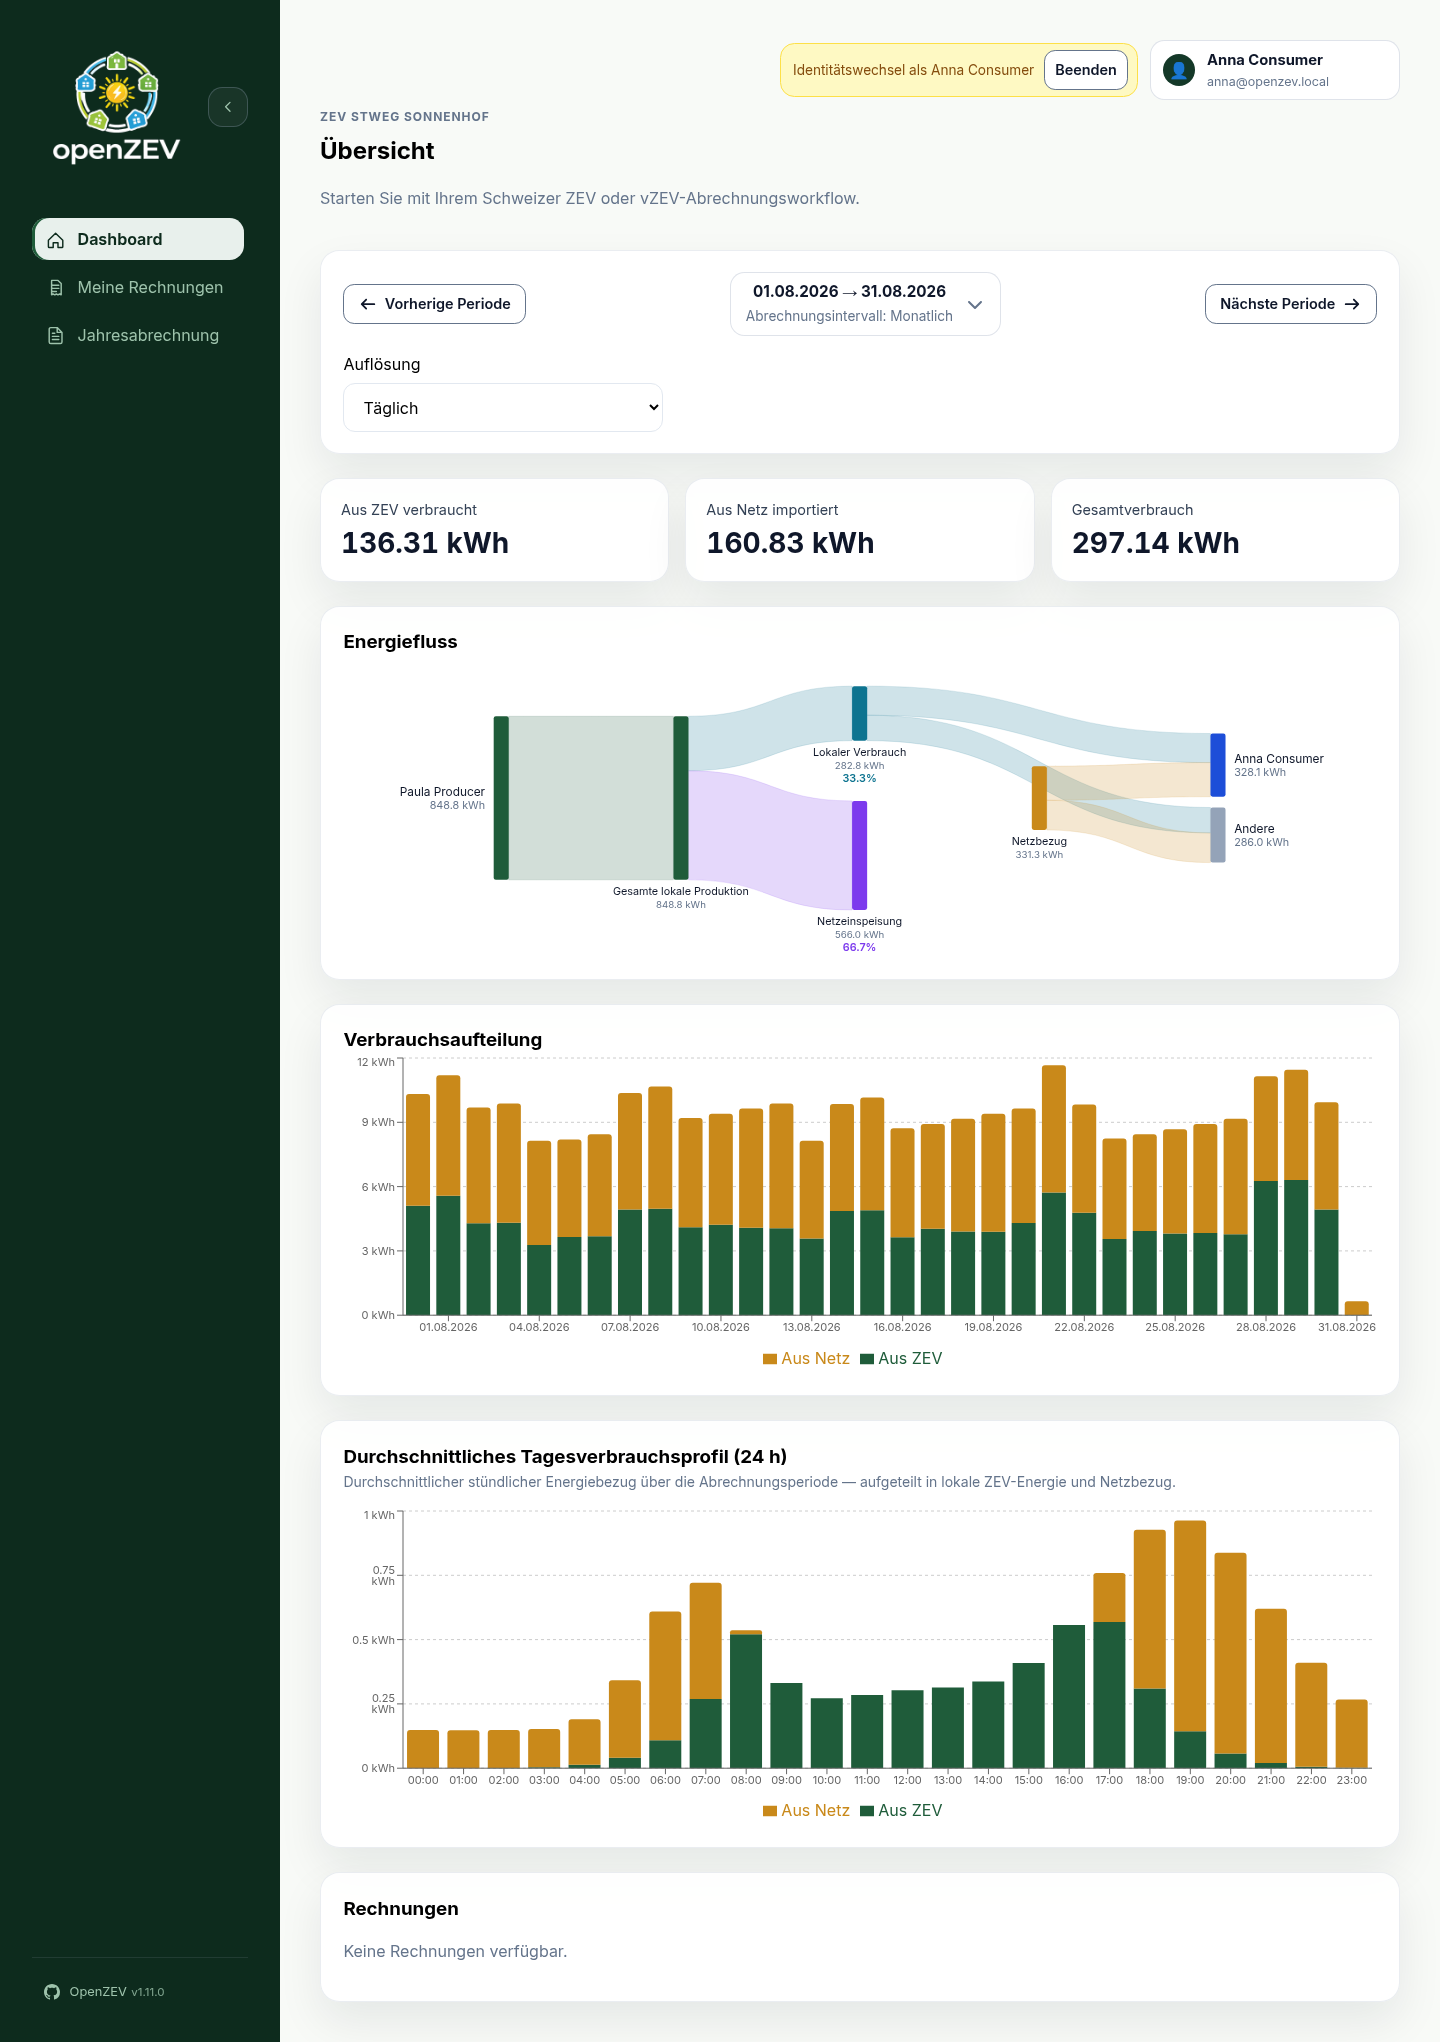The image size is (1440, 2042).
Task: Toggle Aus ZEV legend in Verbrauchsaufteilung
Action: [901, 1358]
